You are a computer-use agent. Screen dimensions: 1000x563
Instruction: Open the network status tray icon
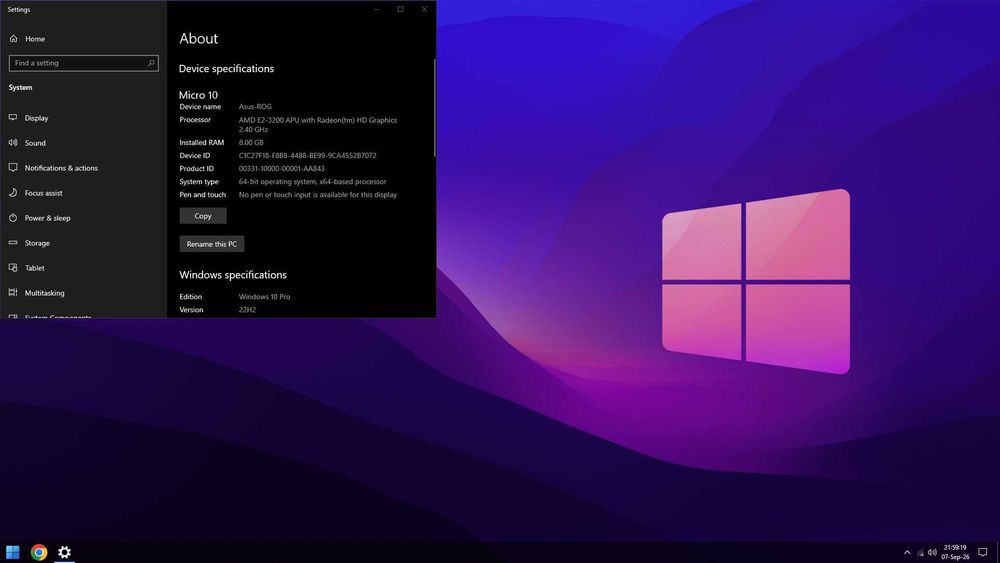click(920, 553)
